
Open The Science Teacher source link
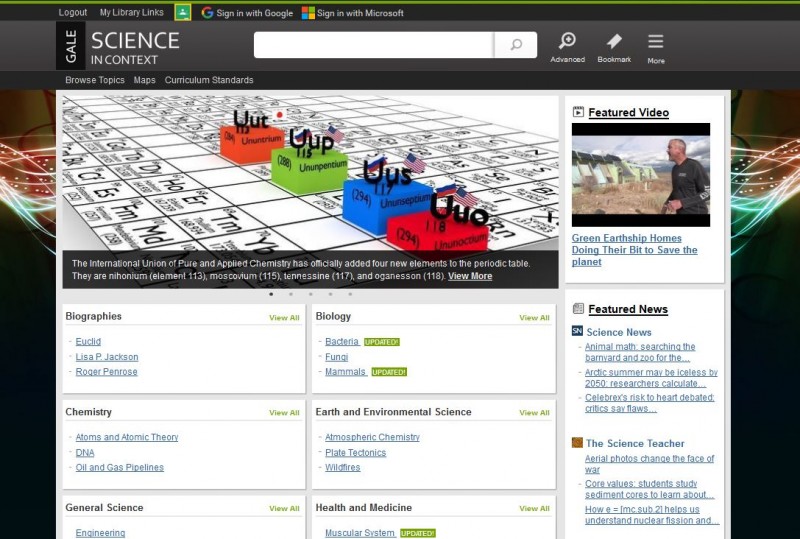[635, 443]
